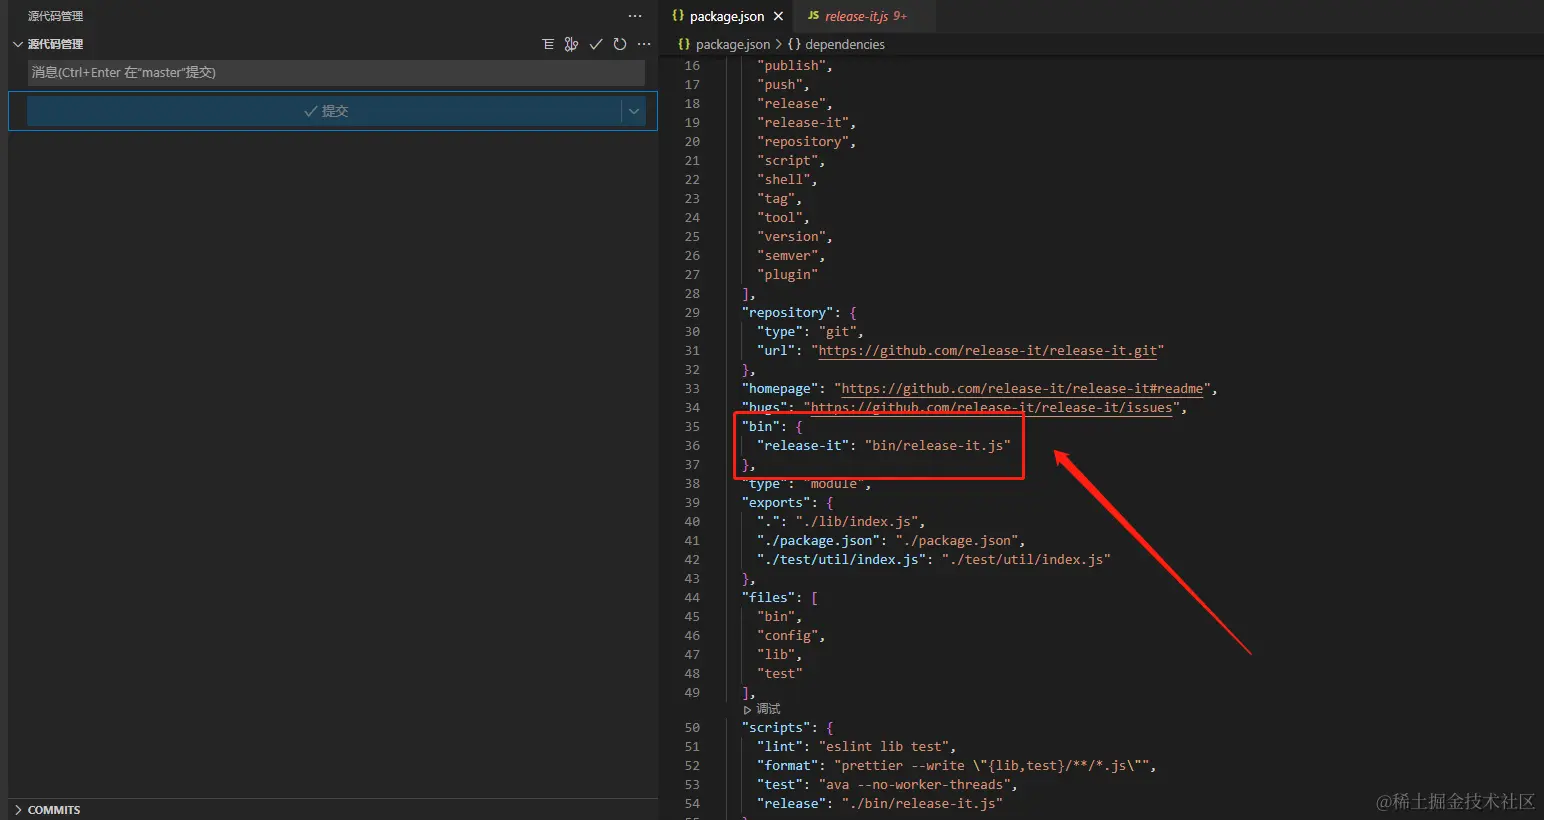The height and width of the screenshot is (820, 1544).
Task: Click the "plugin" keyword on line 27
Action: (x=787, y=275)
